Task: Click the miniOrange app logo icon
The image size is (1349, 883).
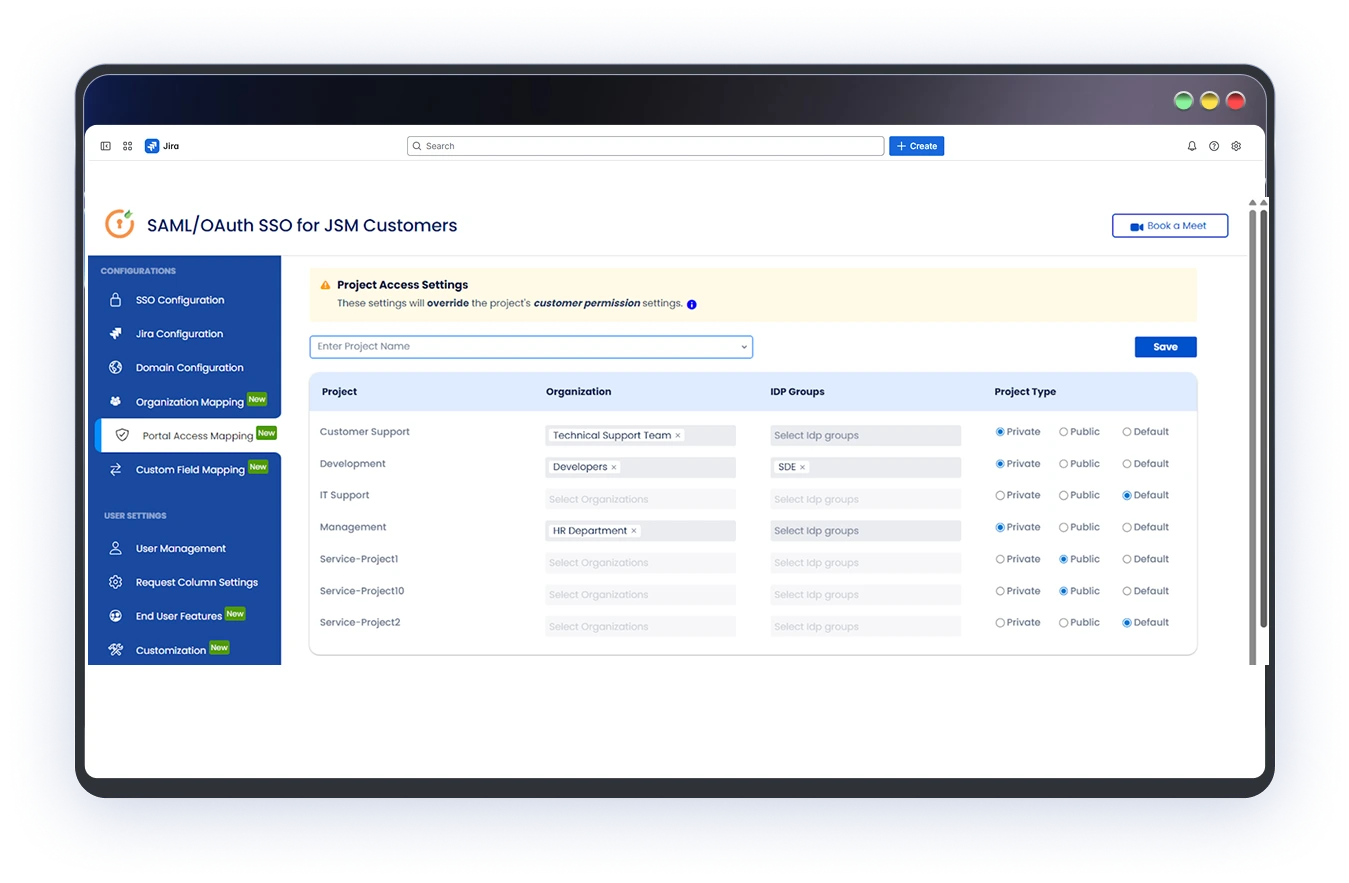Action: point(120,224)
